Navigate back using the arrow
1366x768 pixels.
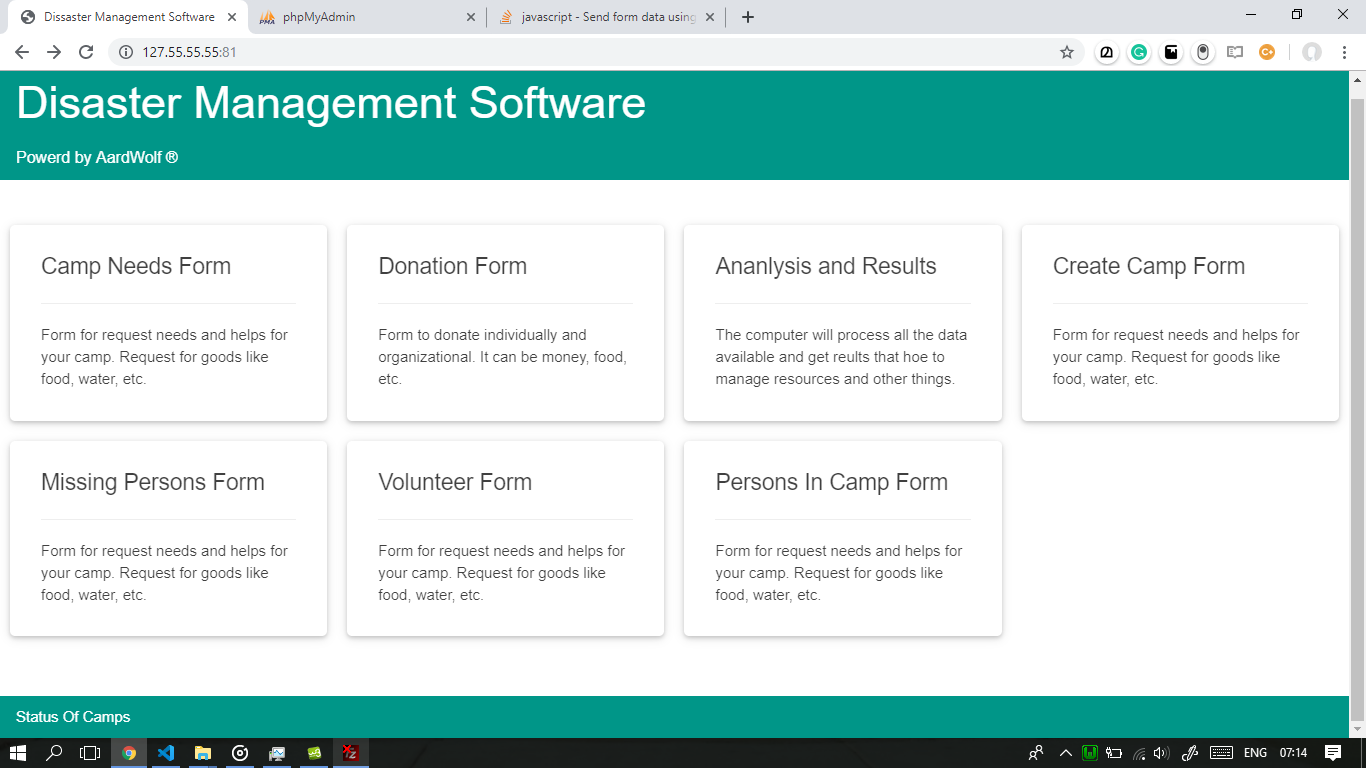pyautogui.click(x=20, y=51)
